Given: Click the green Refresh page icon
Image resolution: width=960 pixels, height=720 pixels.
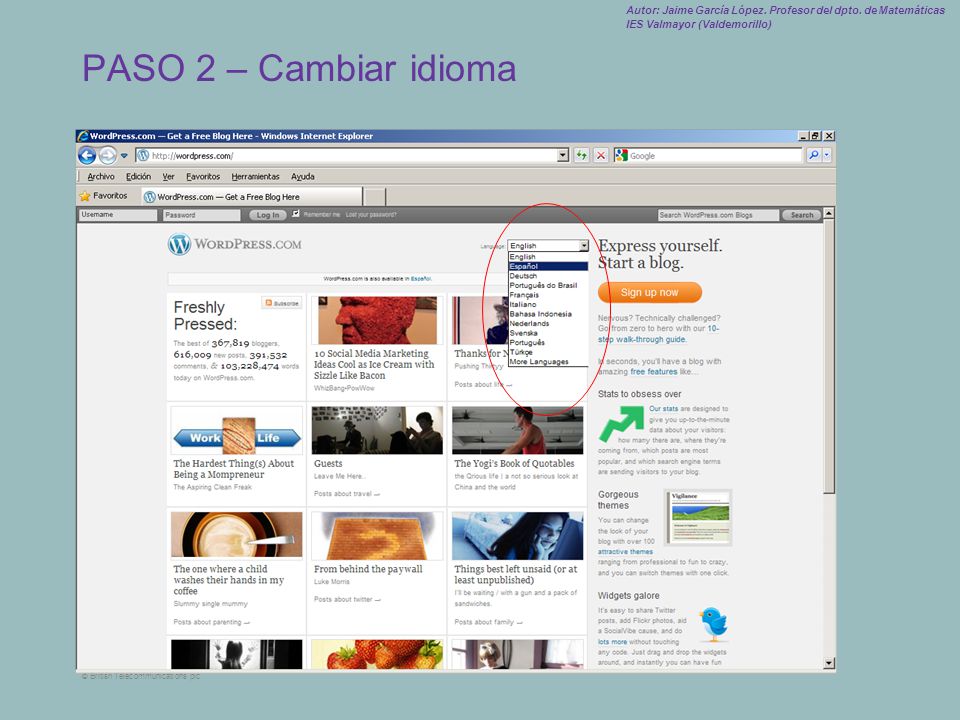Looking at the screenshot, I should tap(581, 156).
